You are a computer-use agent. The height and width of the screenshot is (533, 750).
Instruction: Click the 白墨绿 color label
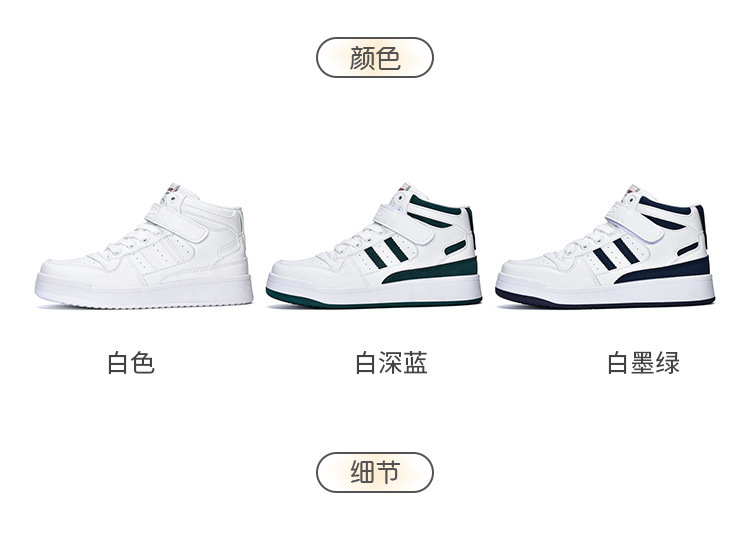click(643, 363)
